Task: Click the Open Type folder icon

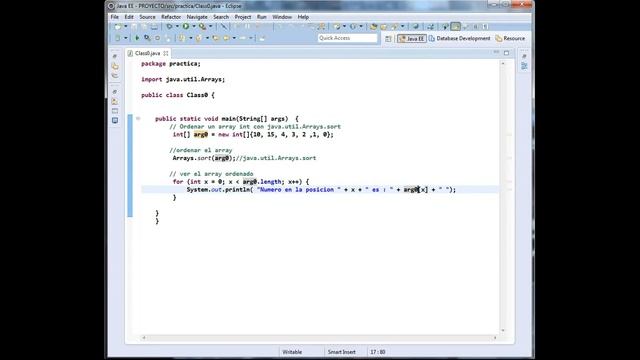Action: click(x=216, y=38)
